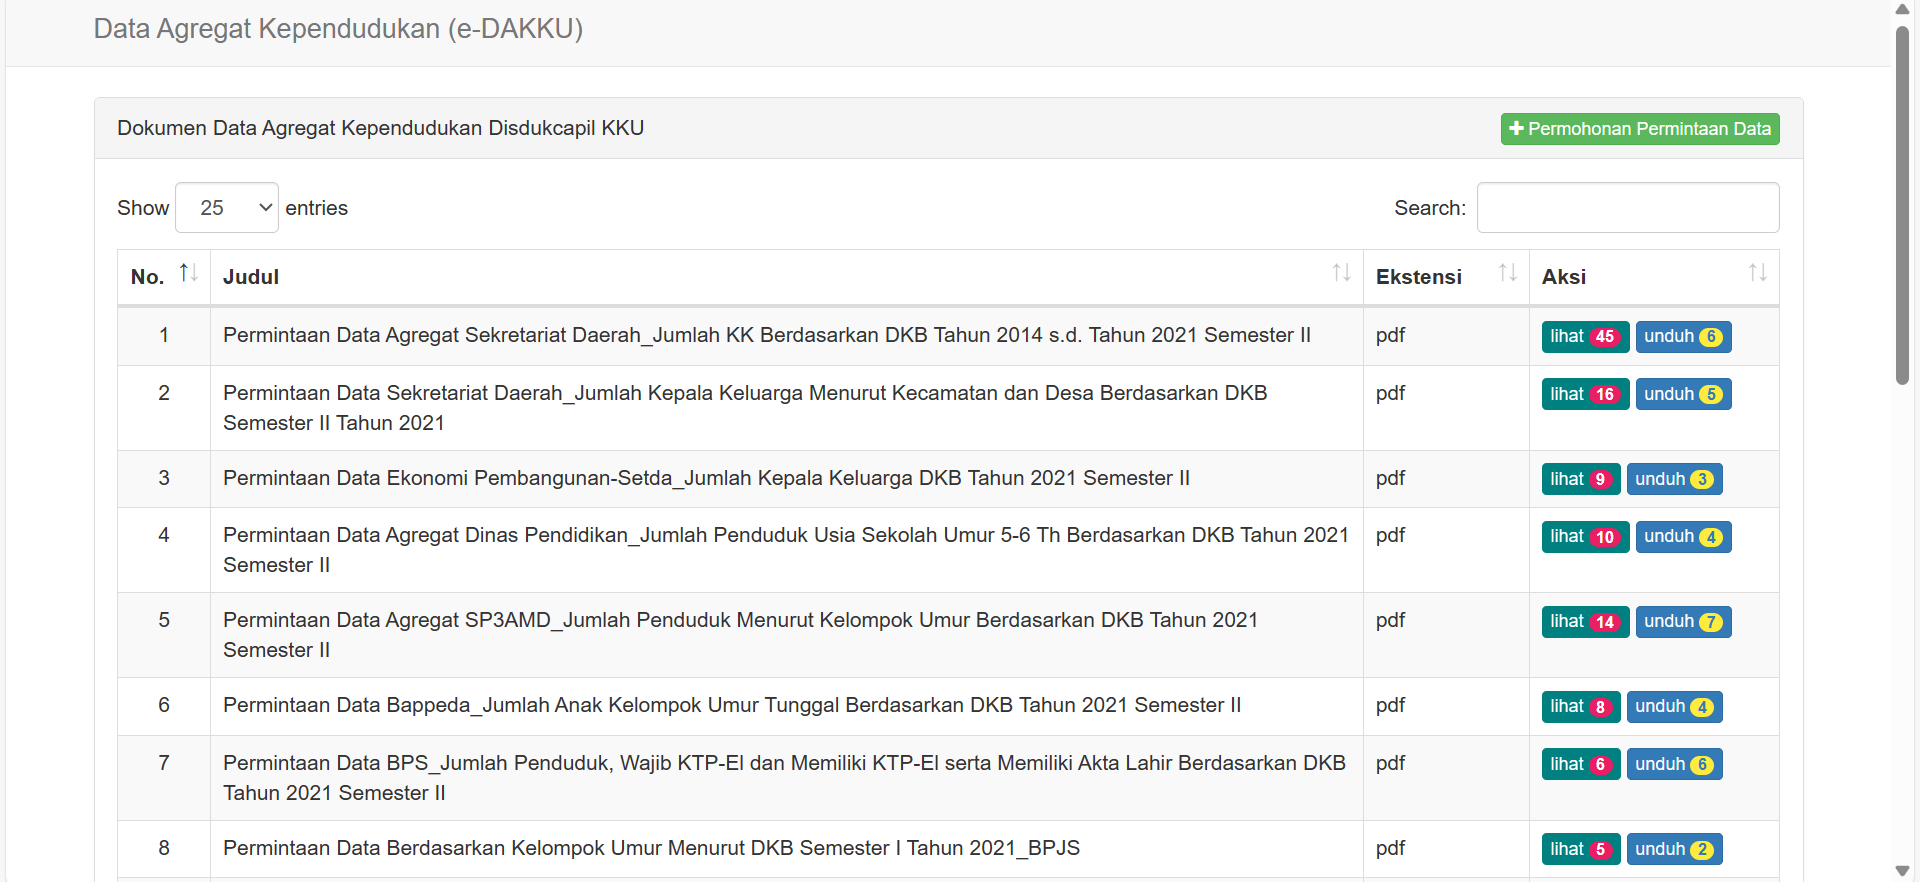Click the Aksi column sort icon
This screenshot has width=1920, height=882.
(x=1757, y=273)
